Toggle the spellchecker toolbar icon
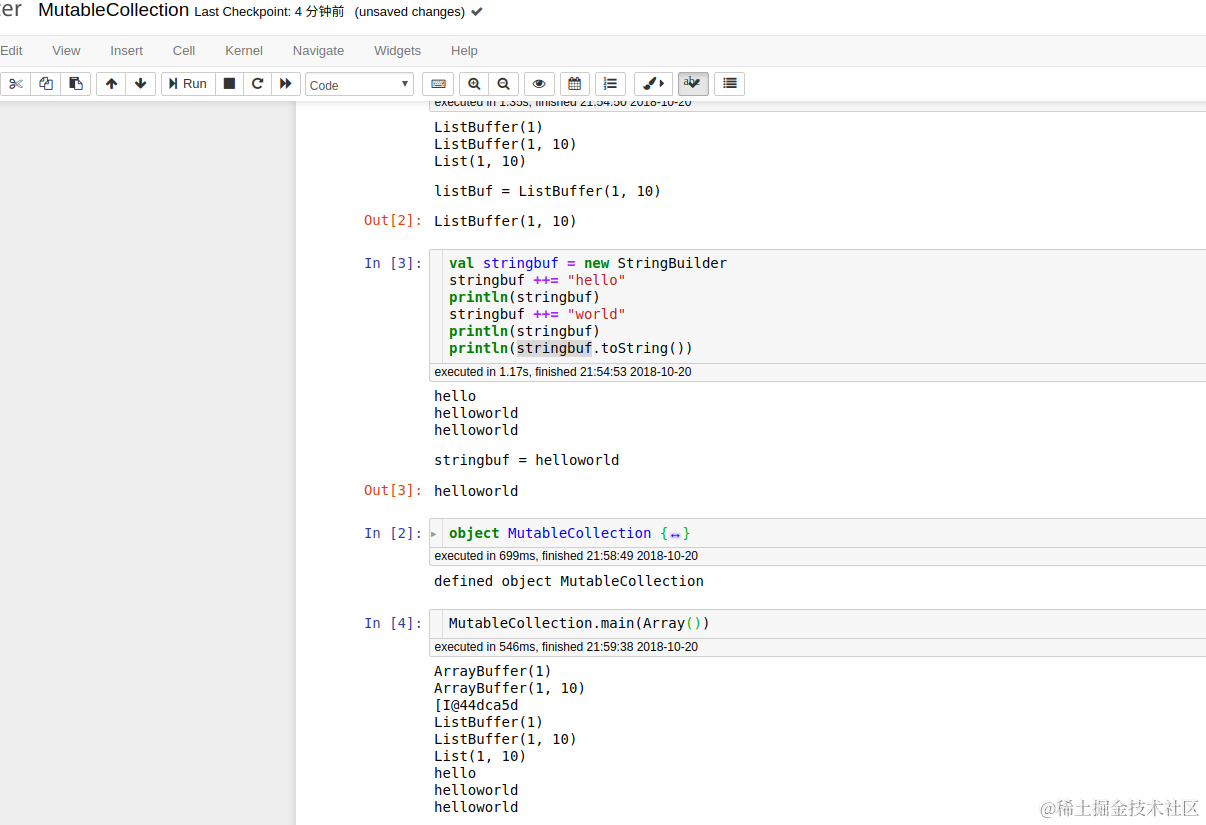This screenshot has width=1206, height=825. (x=693, y=83)
